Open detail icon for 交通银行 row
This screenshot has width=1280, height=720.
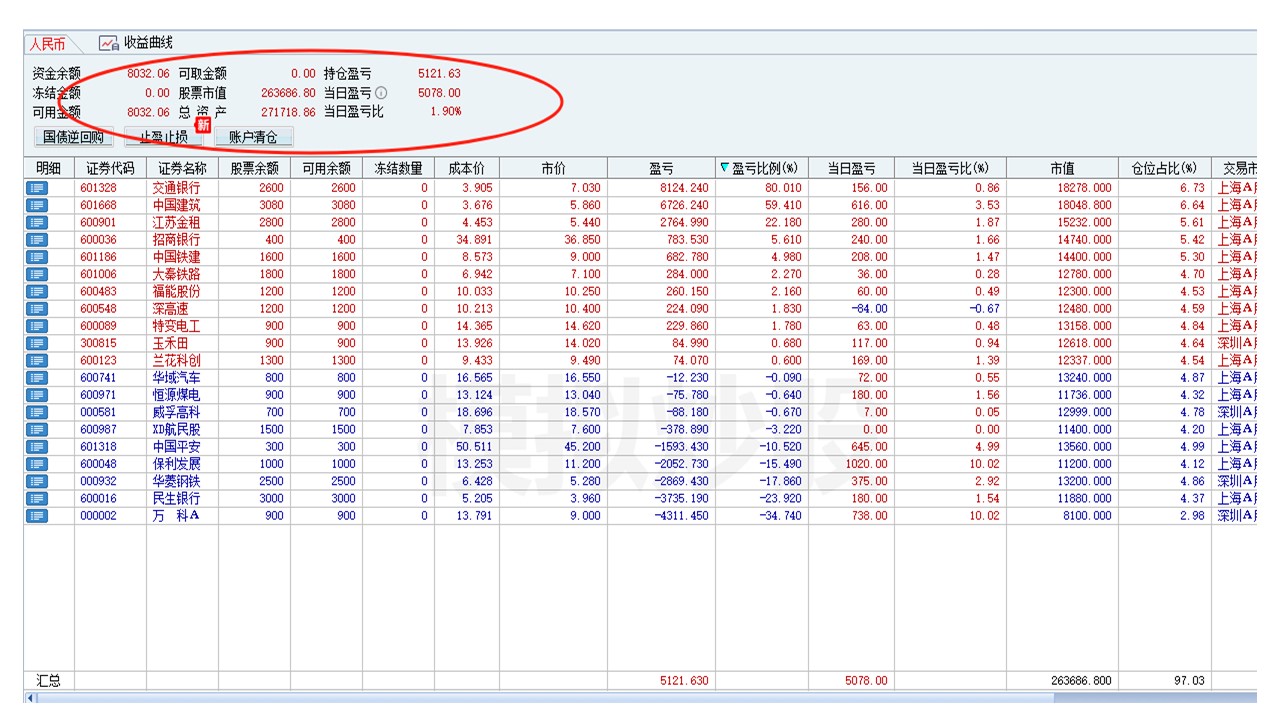click(x=37, y=188)
